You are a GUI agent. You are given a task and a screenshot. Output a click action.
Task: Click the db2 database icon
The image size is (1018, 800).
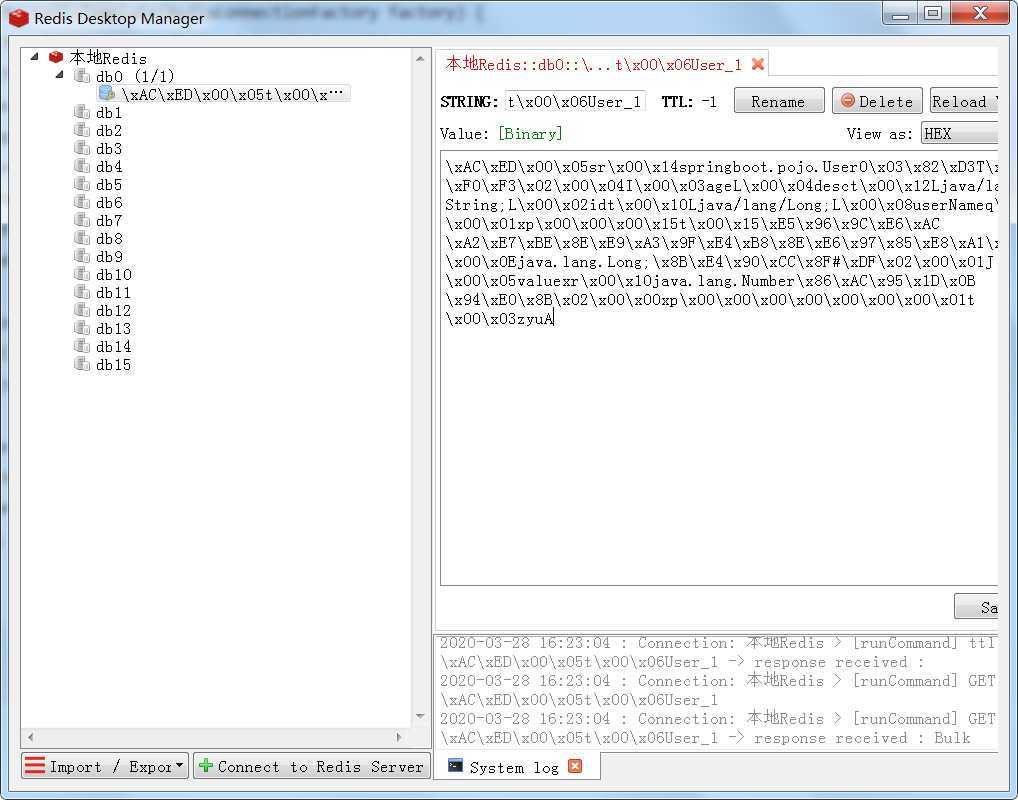pos(82,130)
